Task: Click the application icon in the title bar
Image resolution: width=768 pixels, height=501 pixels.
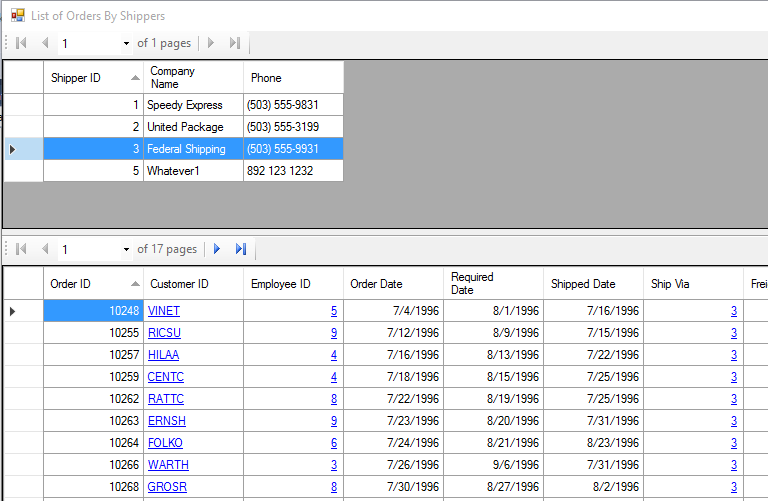Action: click(18, 16)
